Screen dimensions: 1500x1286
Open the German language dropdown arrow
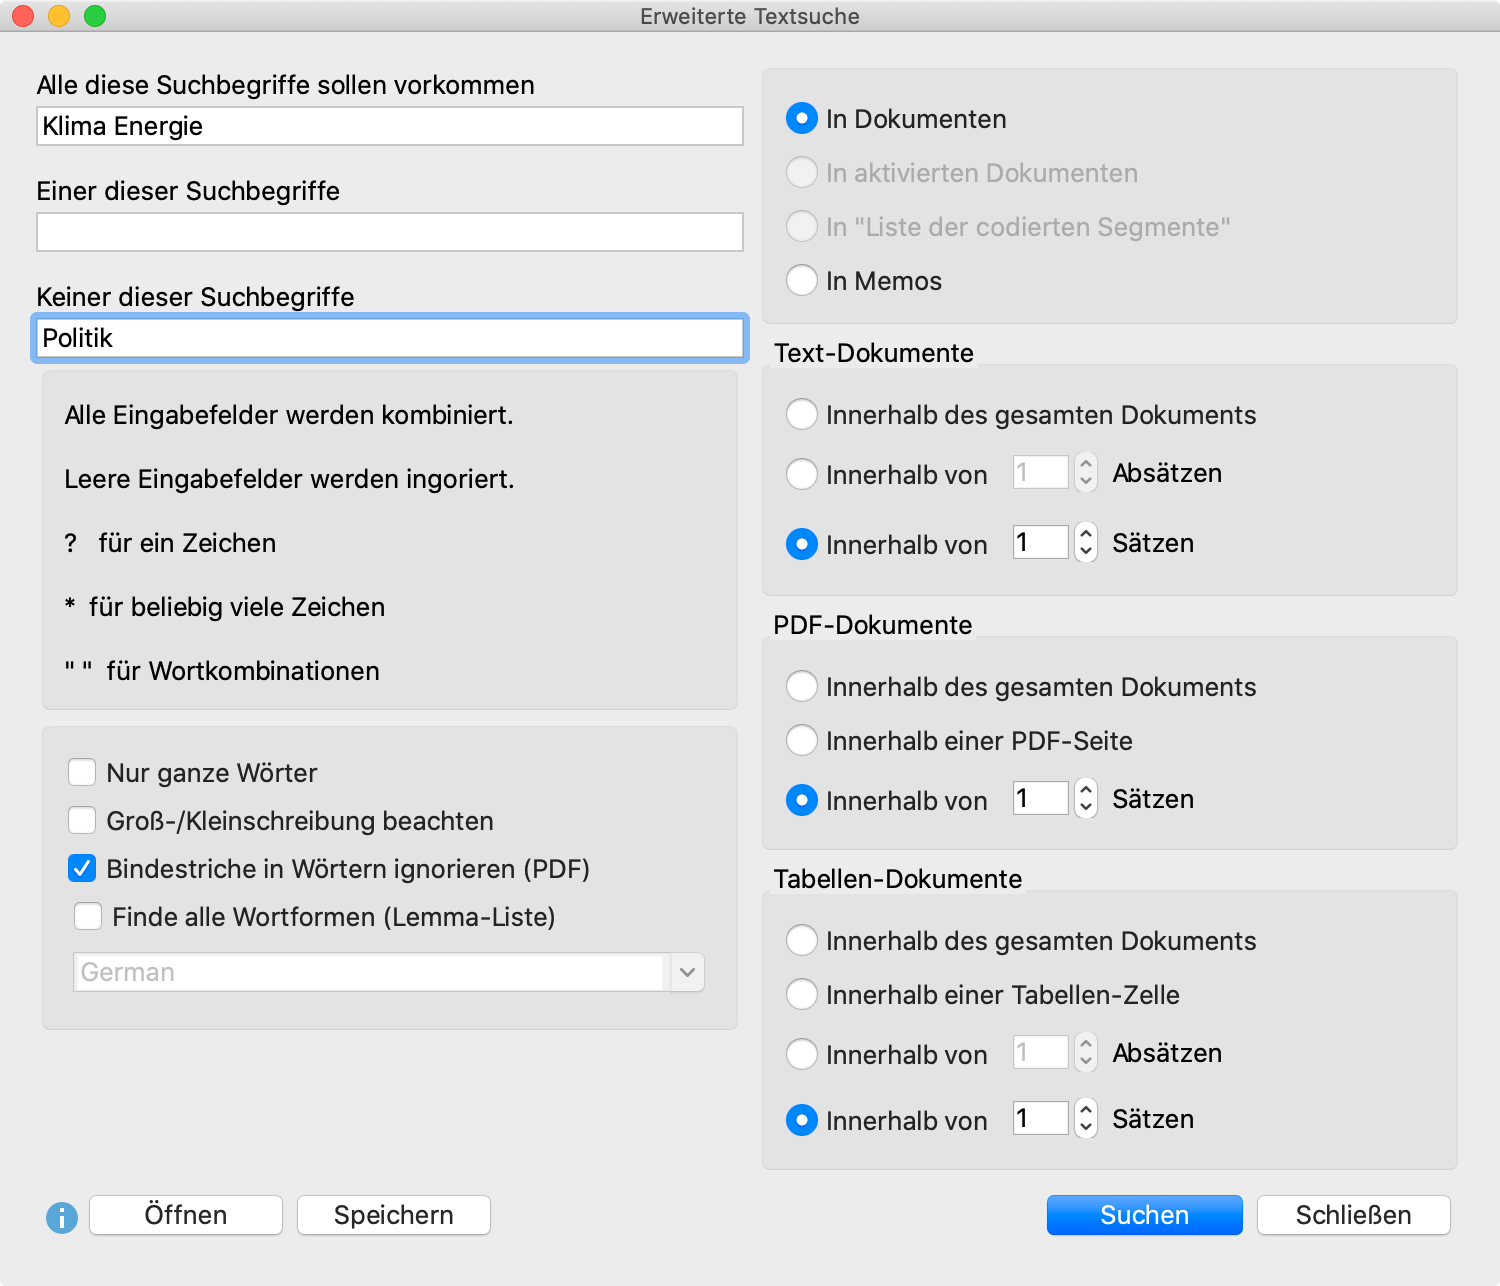[687, 972]
